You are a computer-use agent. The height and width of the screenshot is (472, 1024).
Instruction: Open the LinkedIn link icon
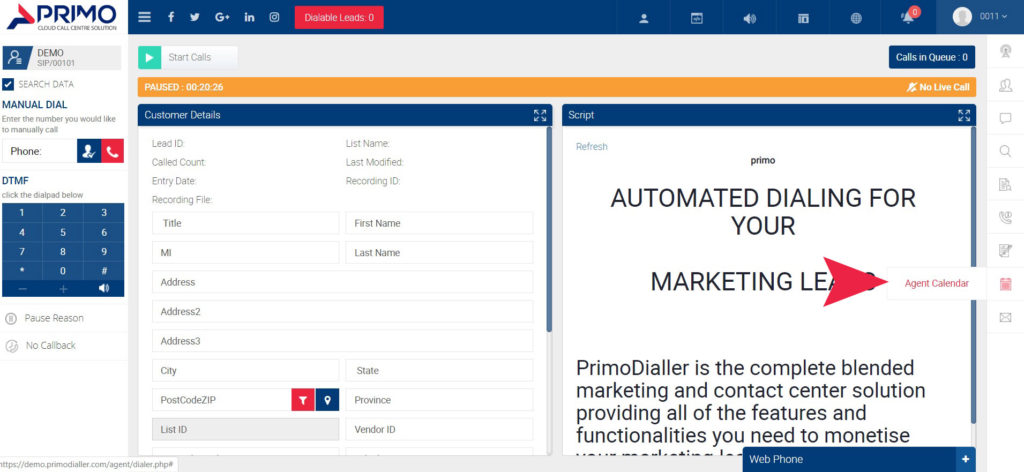[x=249, y=17]
